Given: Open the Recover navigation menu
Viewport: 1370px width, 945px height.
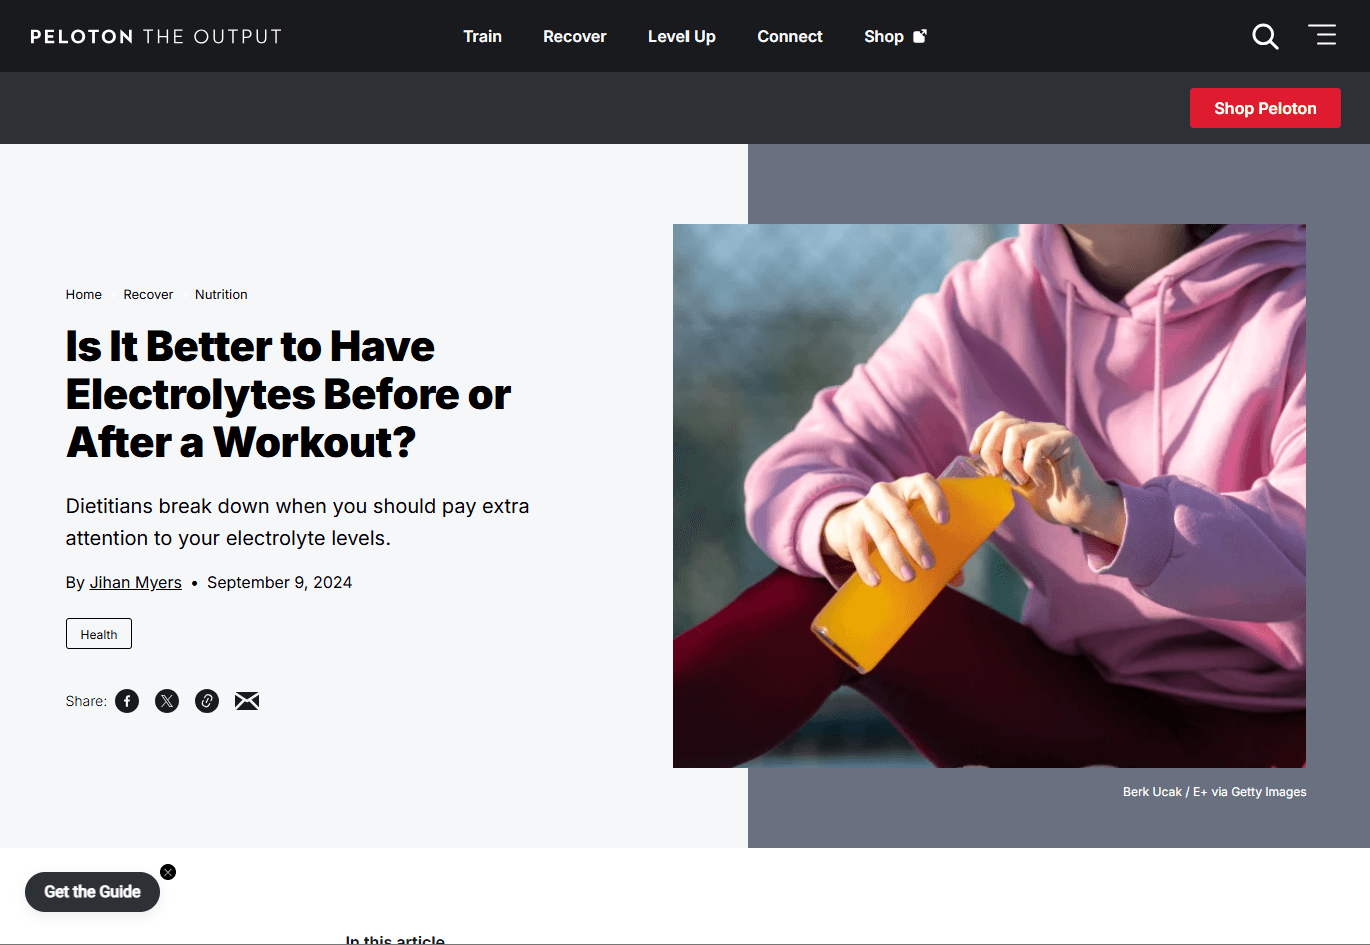Looking at the screenshot, I should click(x=575, y=36).
